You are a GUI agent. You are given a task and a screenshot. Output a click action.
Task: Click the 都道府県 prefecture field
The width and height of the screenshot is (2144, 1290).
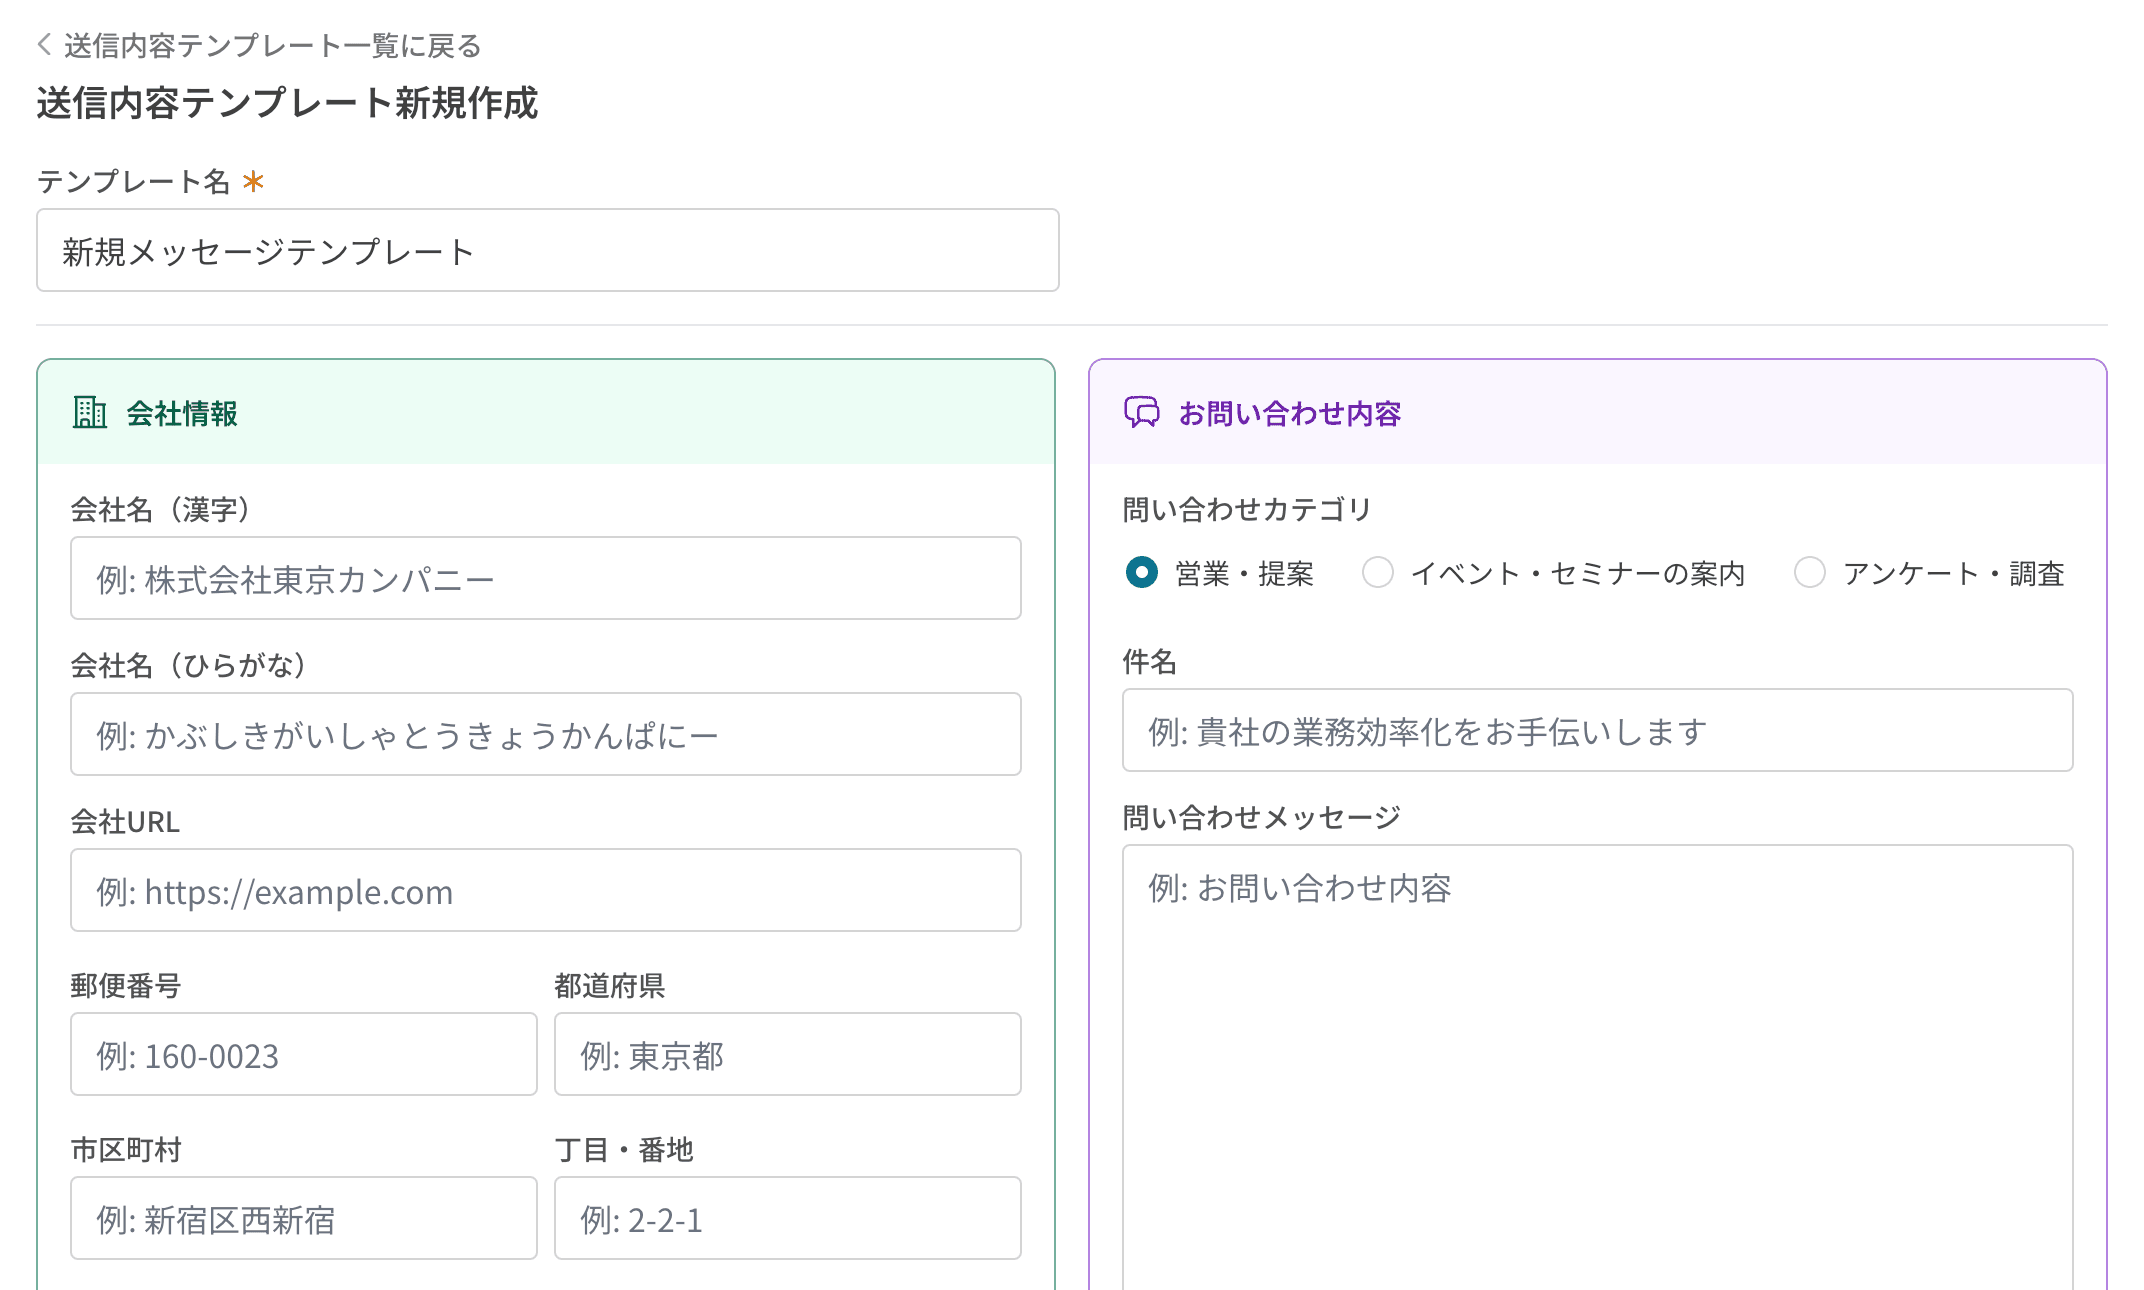click(787, 1054)
